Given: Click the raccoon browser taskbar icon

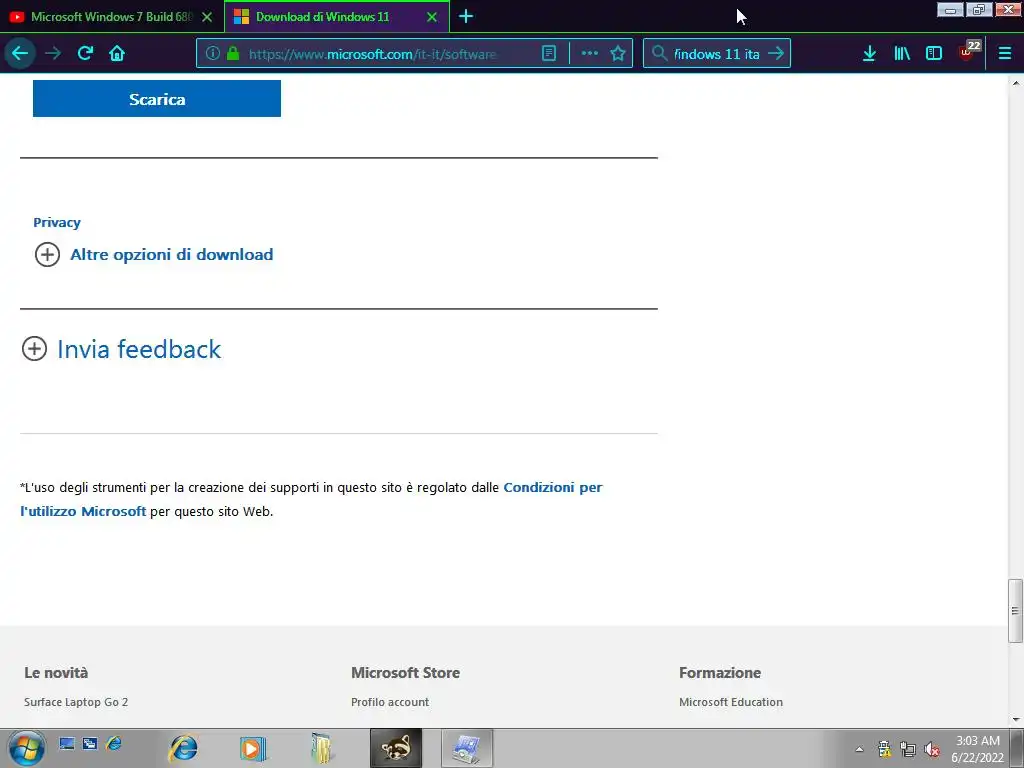Looking at the screenshot, I should click(396, 748).
